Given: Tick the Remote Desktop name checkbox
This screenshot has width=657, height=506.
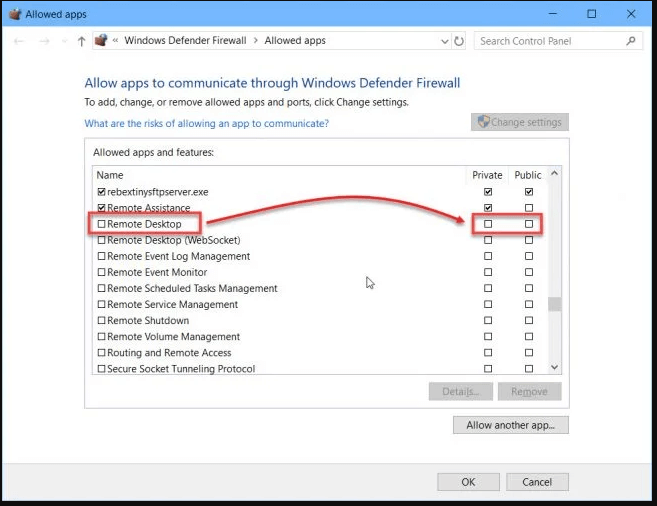Looking at the screenshot, I should [101, 224].
